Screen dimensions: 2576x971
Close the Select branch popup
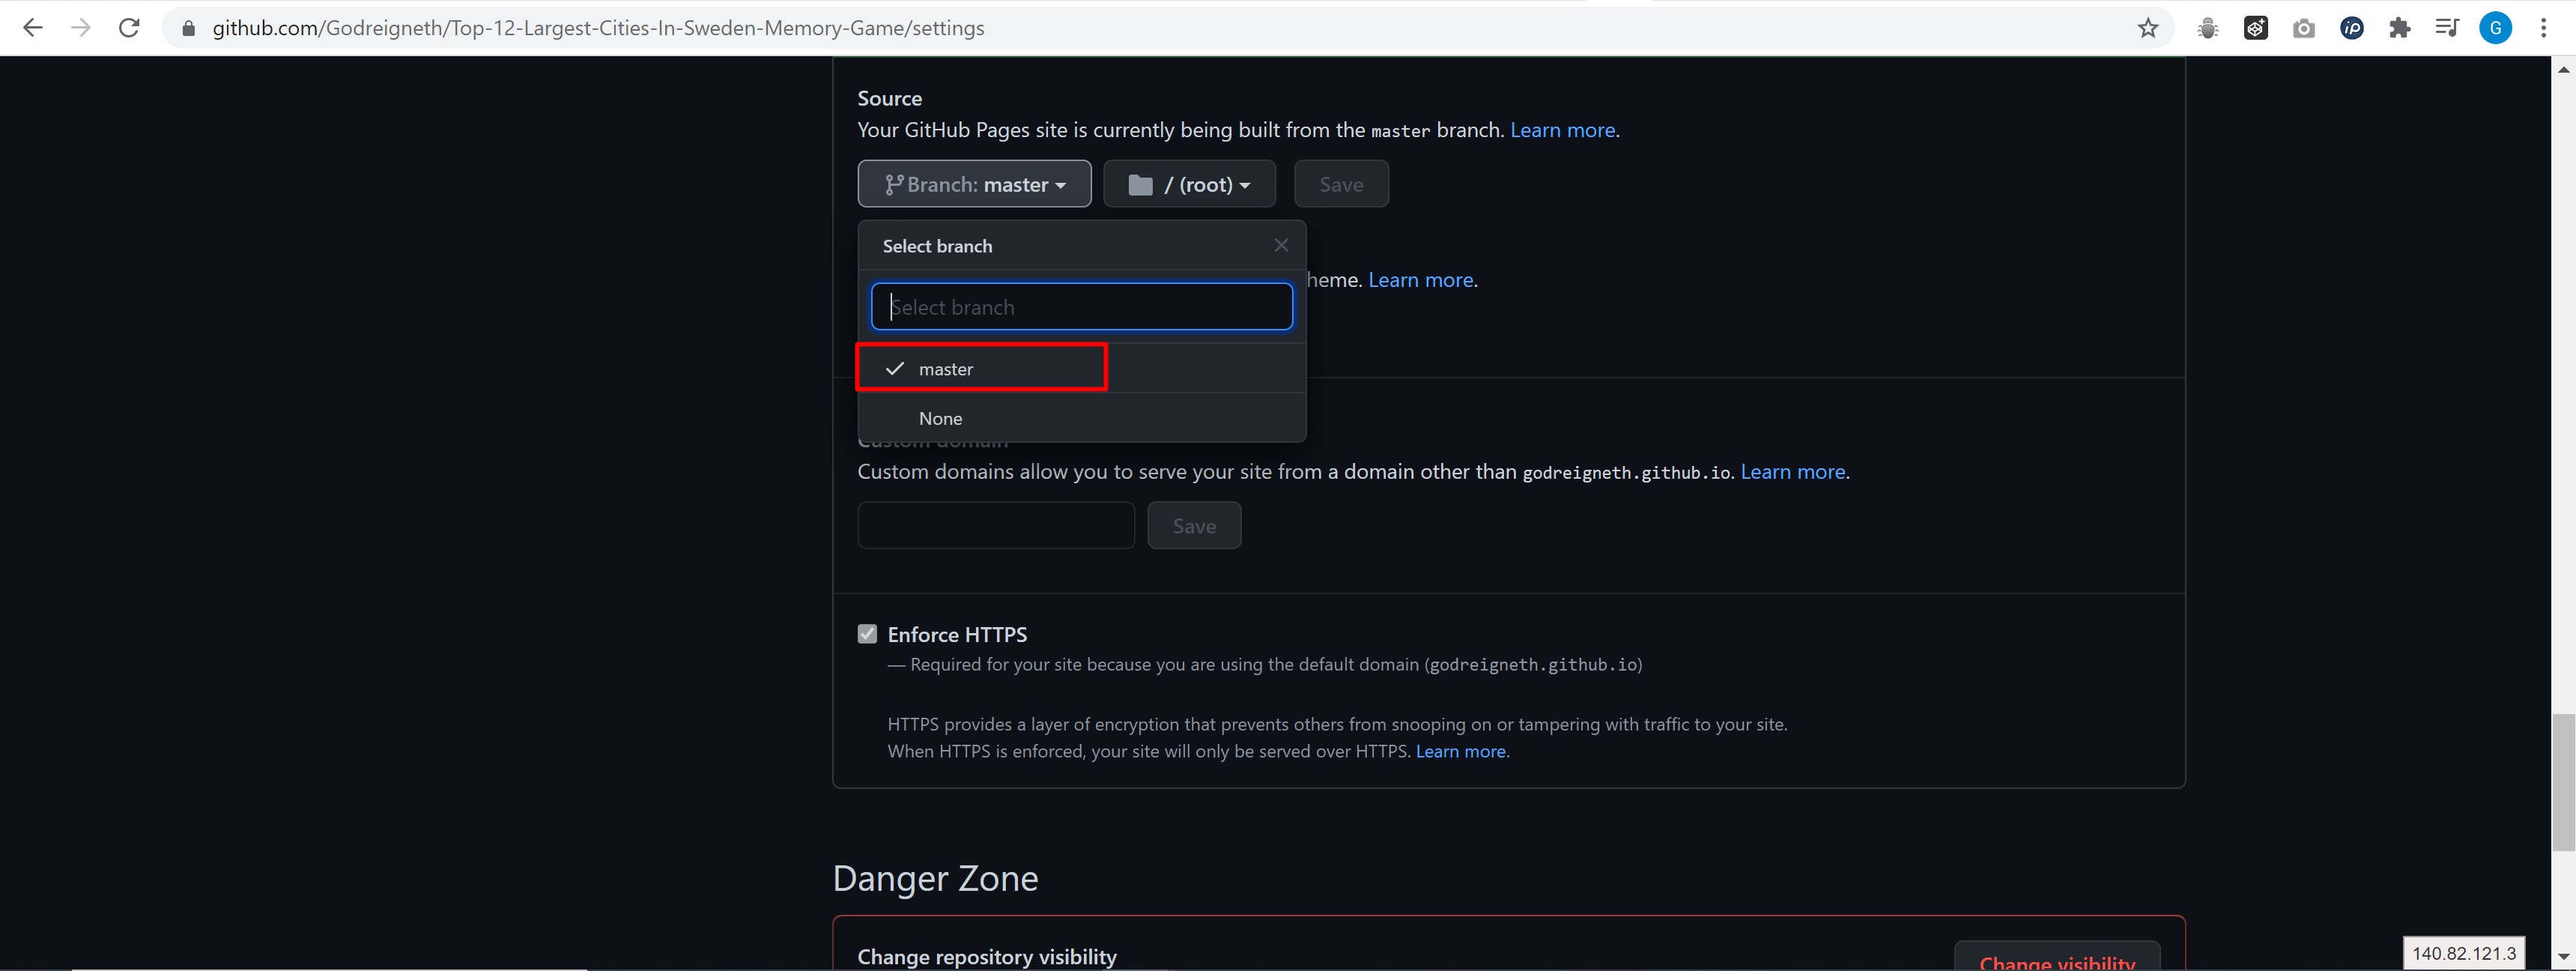[1281, 245]
